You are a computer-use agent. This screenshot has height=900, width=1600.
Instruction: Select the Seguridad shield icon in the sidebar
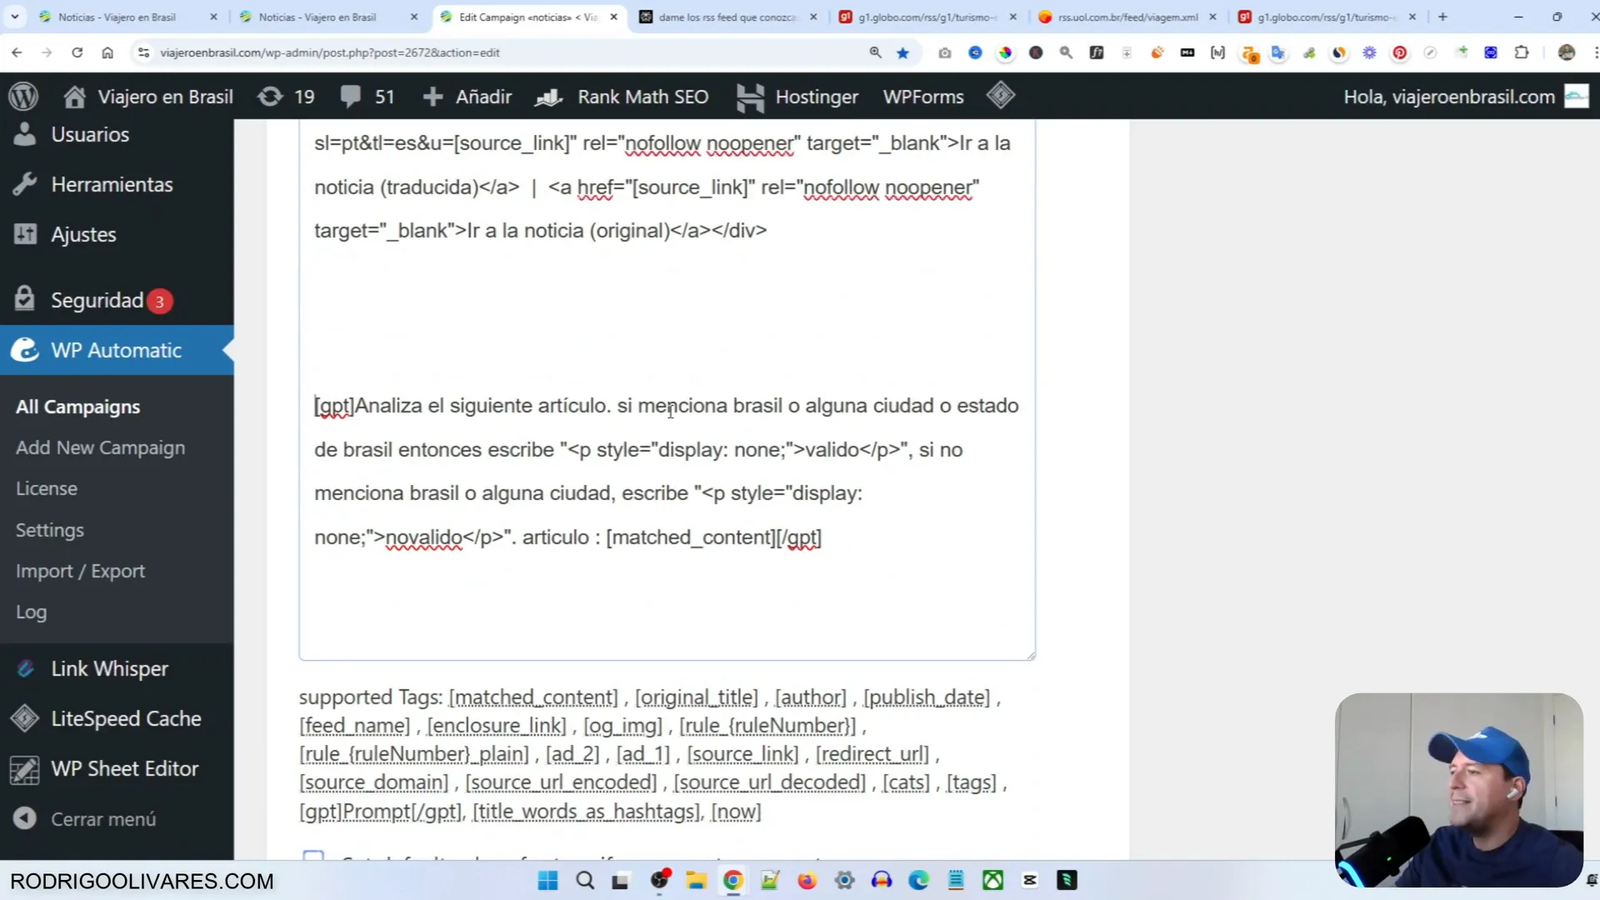pyautogui.click(x=24, y=299)
